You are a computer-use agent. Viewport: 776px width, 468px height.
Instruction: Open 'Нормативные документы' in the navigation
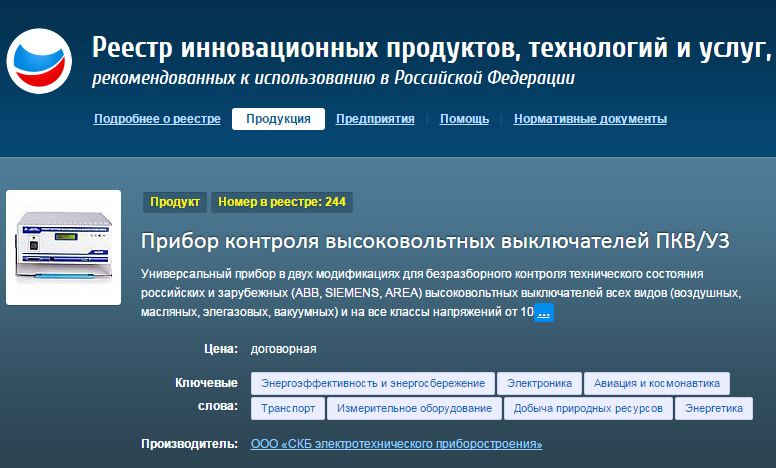click(x=590, y=119)
